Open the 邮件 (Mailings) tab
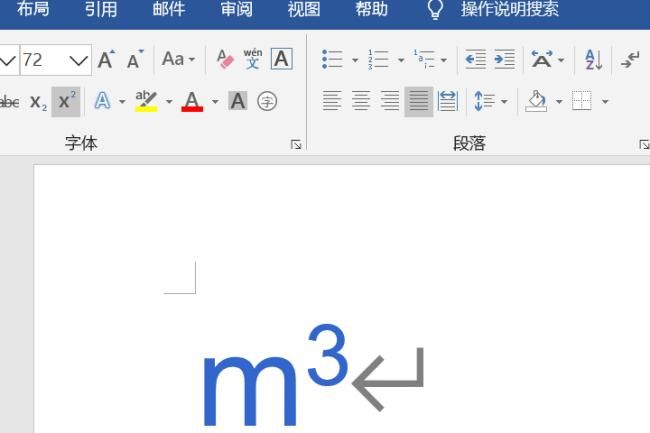 pos(168,9)
